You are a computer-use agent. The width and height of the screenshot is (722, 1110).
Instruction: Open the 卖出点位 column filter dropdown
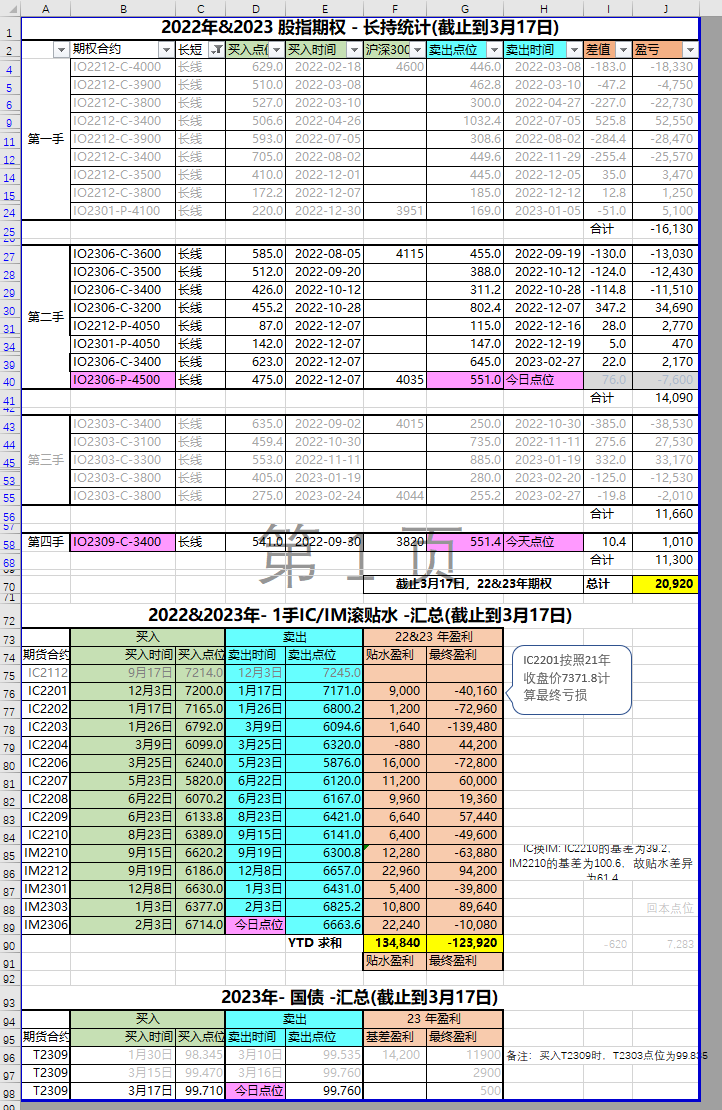click(494, 50)
